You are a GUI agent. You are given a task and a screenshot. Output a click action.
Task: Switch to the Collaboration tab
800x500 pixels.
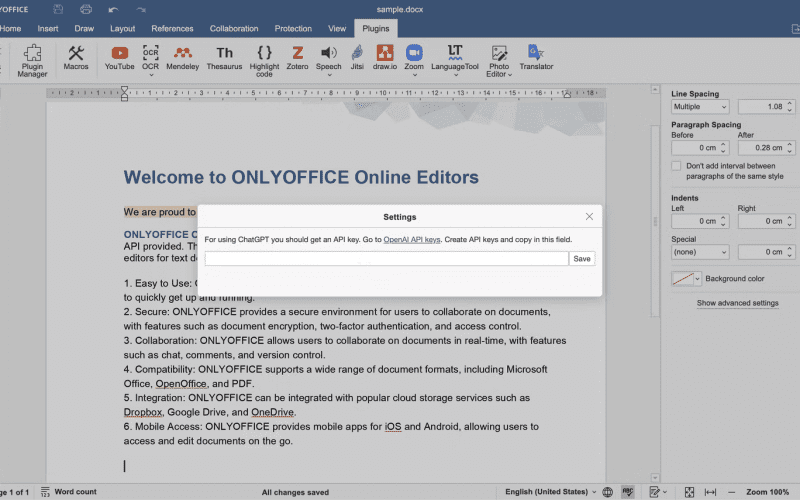pyautogui.click(x=234, y=29)
